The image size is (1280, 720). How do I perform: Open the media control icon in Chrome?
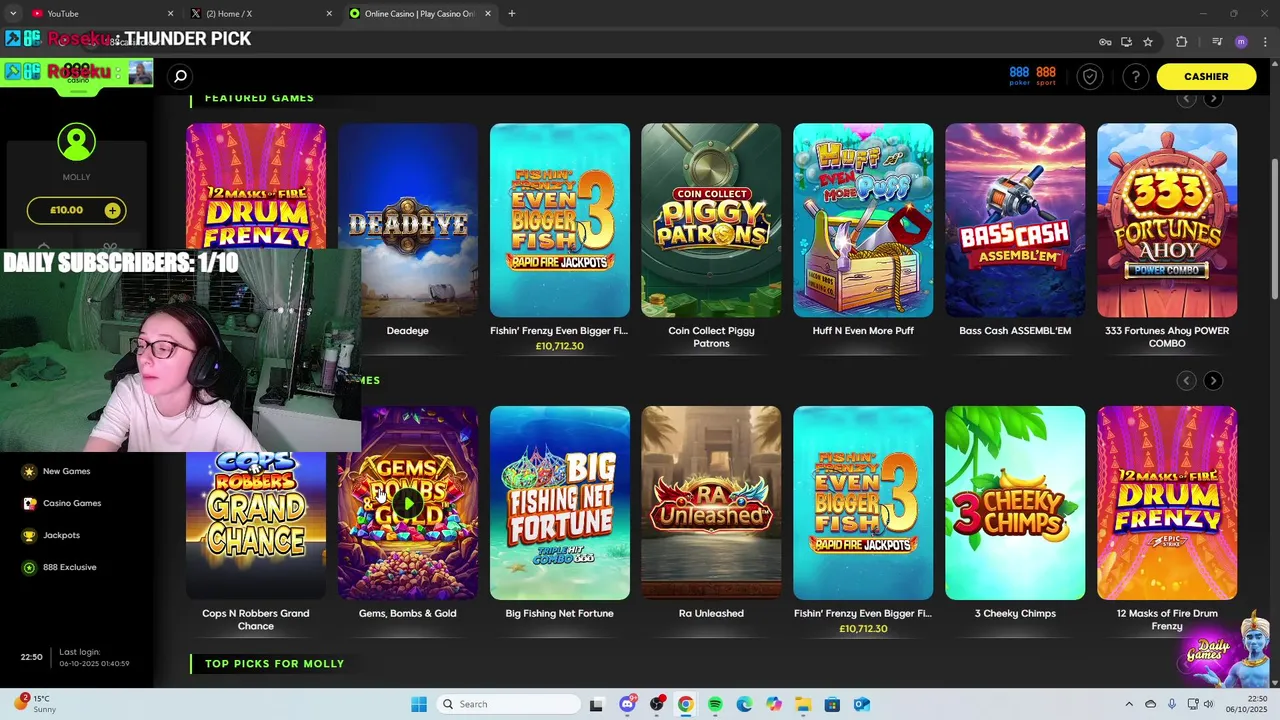tap(1217, 42)
